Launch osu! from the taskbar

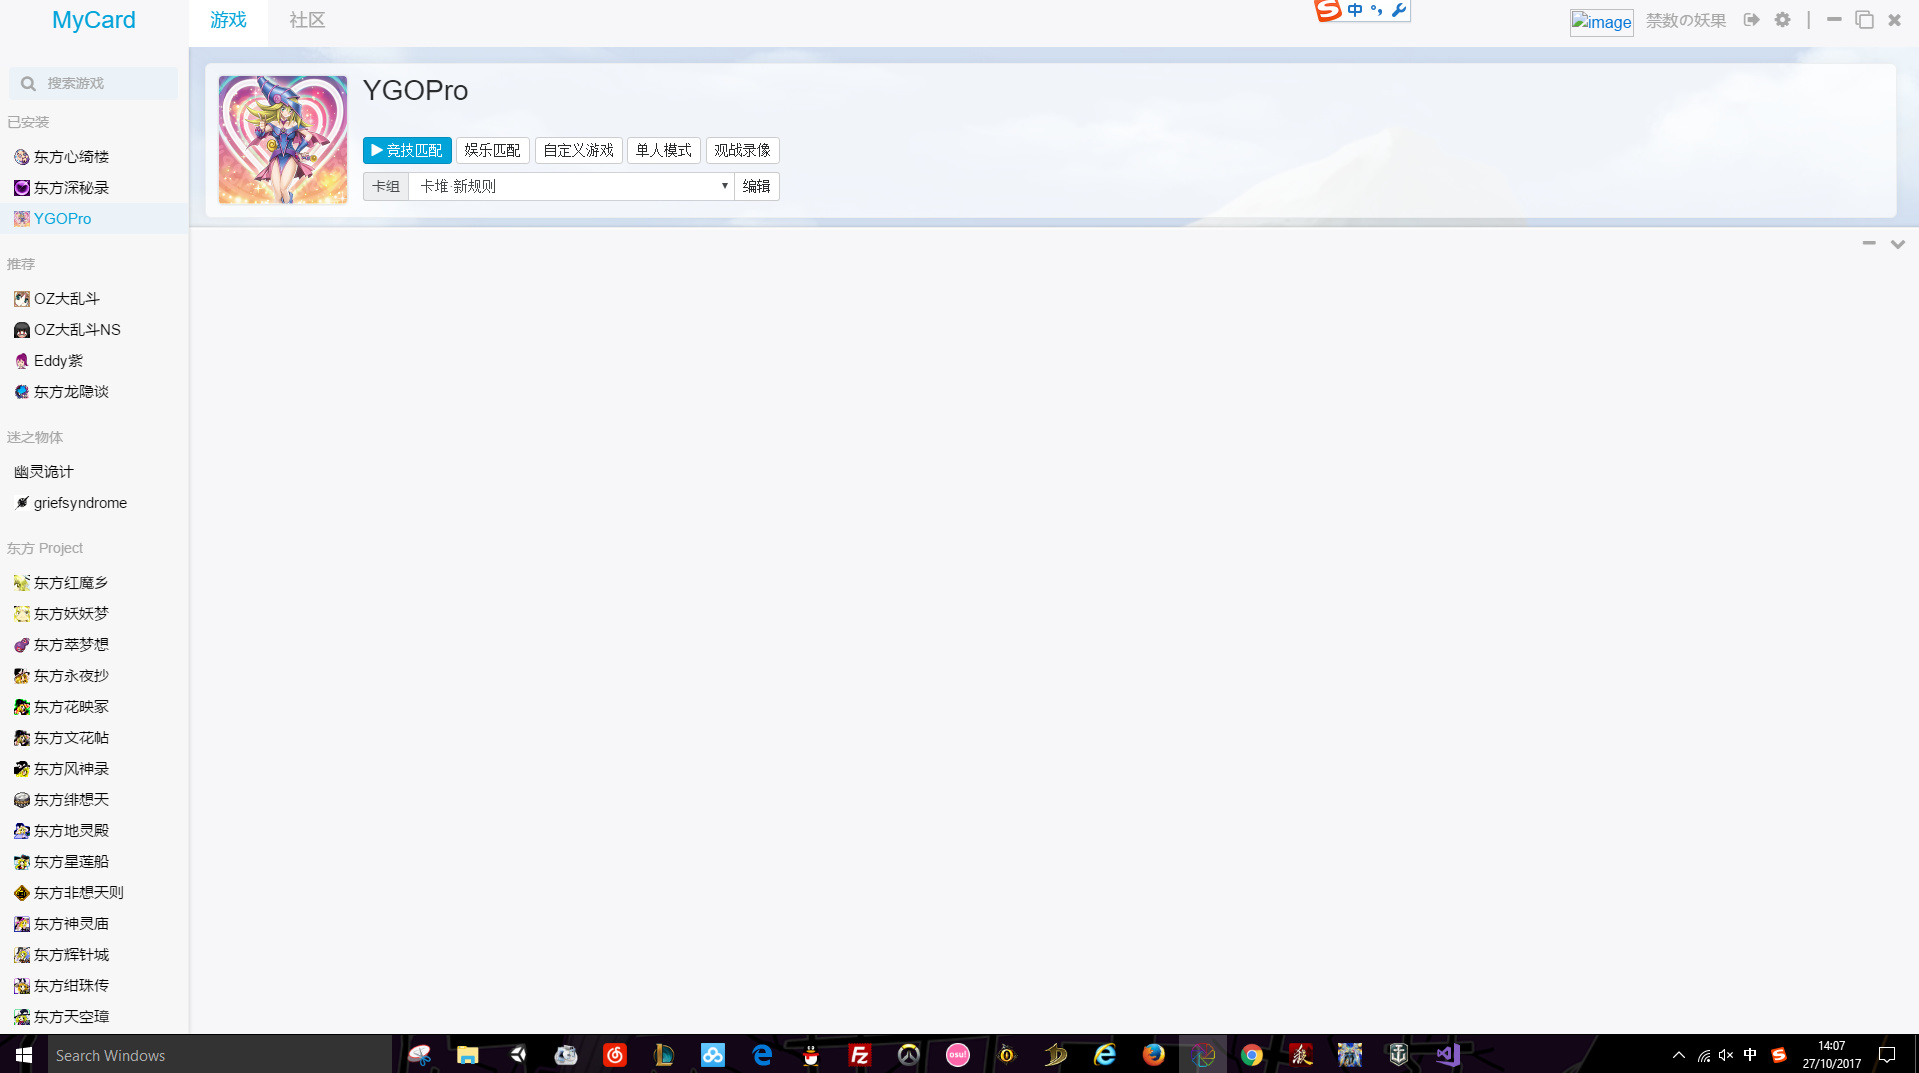pyautogui.click(x=957, y=1055)
